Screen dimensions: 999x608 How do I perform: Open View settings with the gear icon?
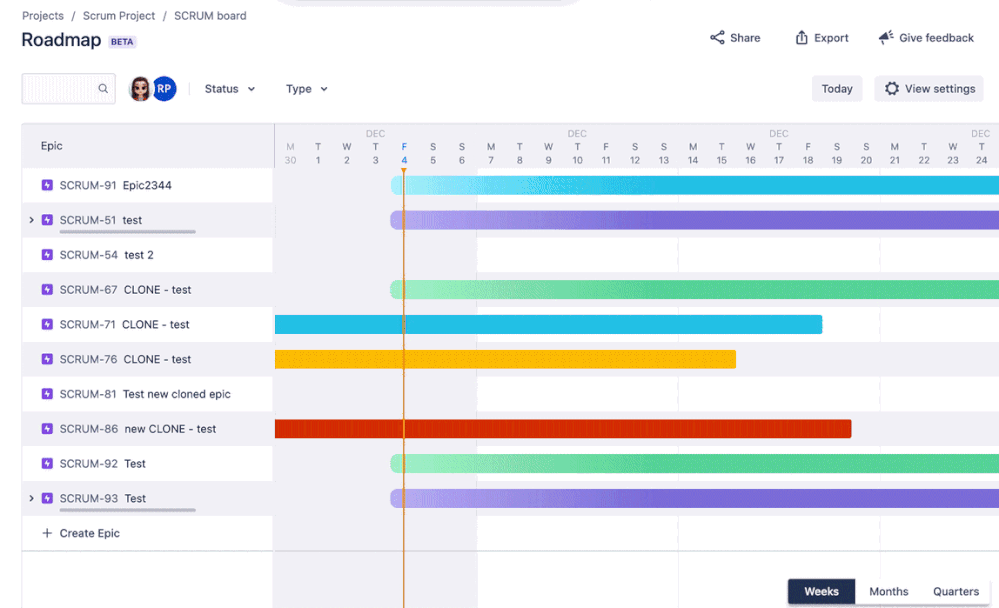point(891,88)
